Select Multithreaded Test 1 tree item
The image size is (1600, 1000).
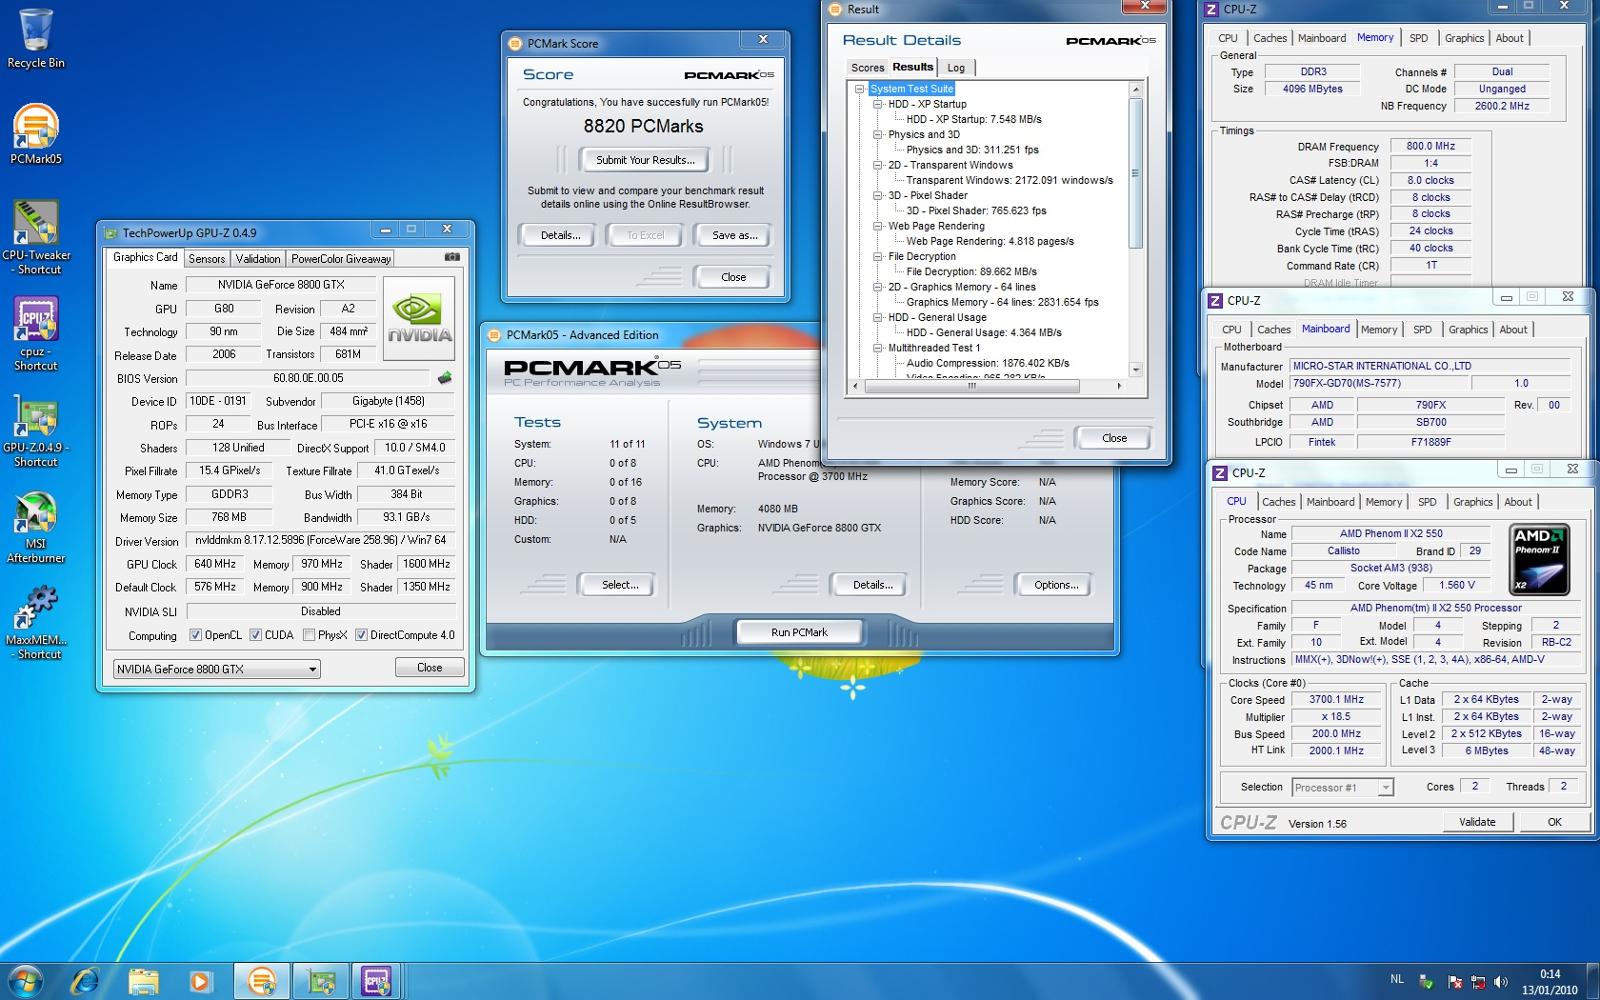[x=934, y=348]
